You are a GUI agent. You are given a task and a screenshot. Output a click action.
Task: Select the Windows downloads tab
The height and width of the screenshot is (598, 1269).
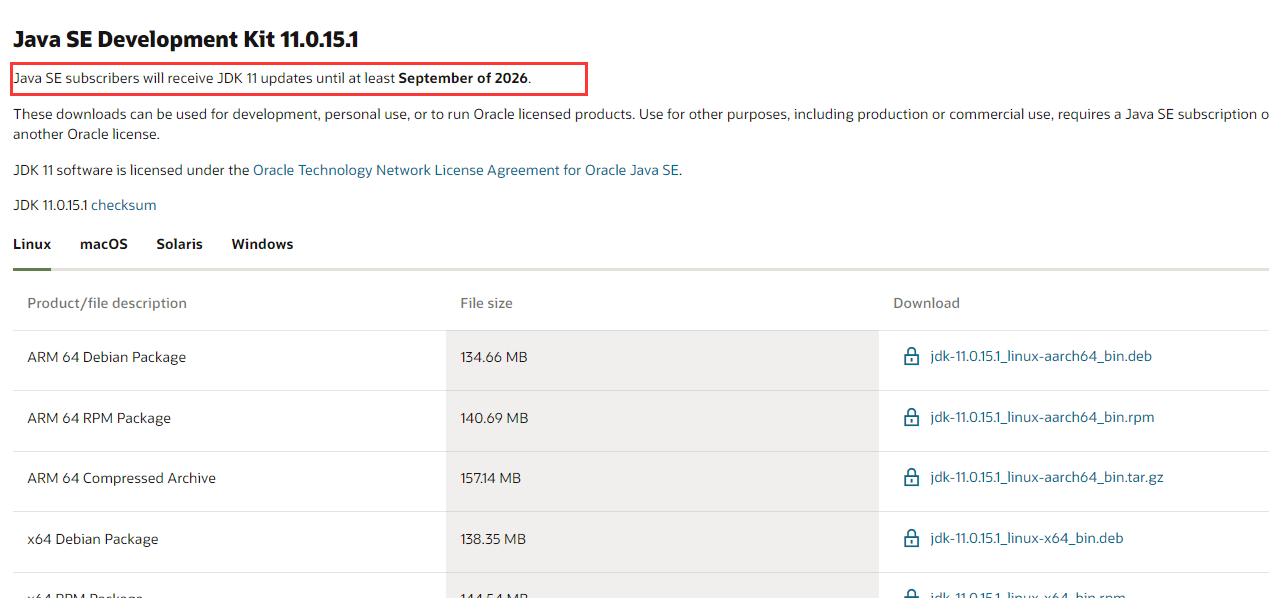pos(262,244)
